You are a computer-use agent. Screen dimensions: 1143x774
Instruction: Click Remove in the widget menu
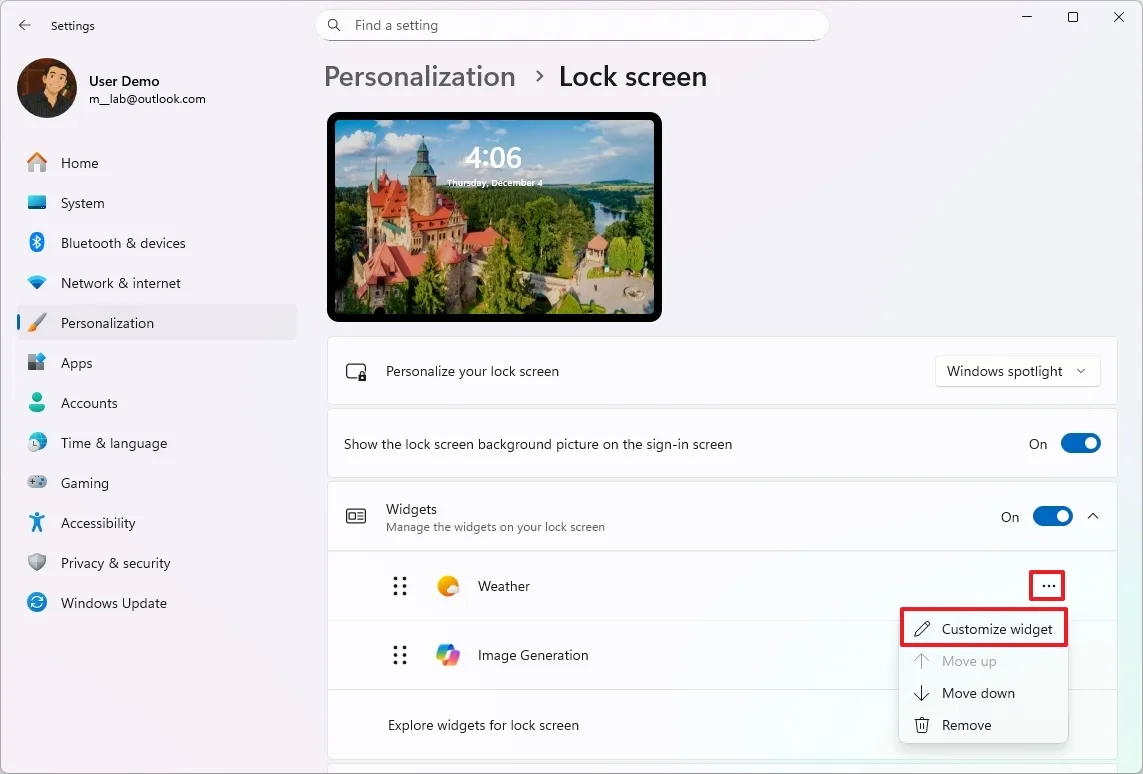tap(965, 725)
